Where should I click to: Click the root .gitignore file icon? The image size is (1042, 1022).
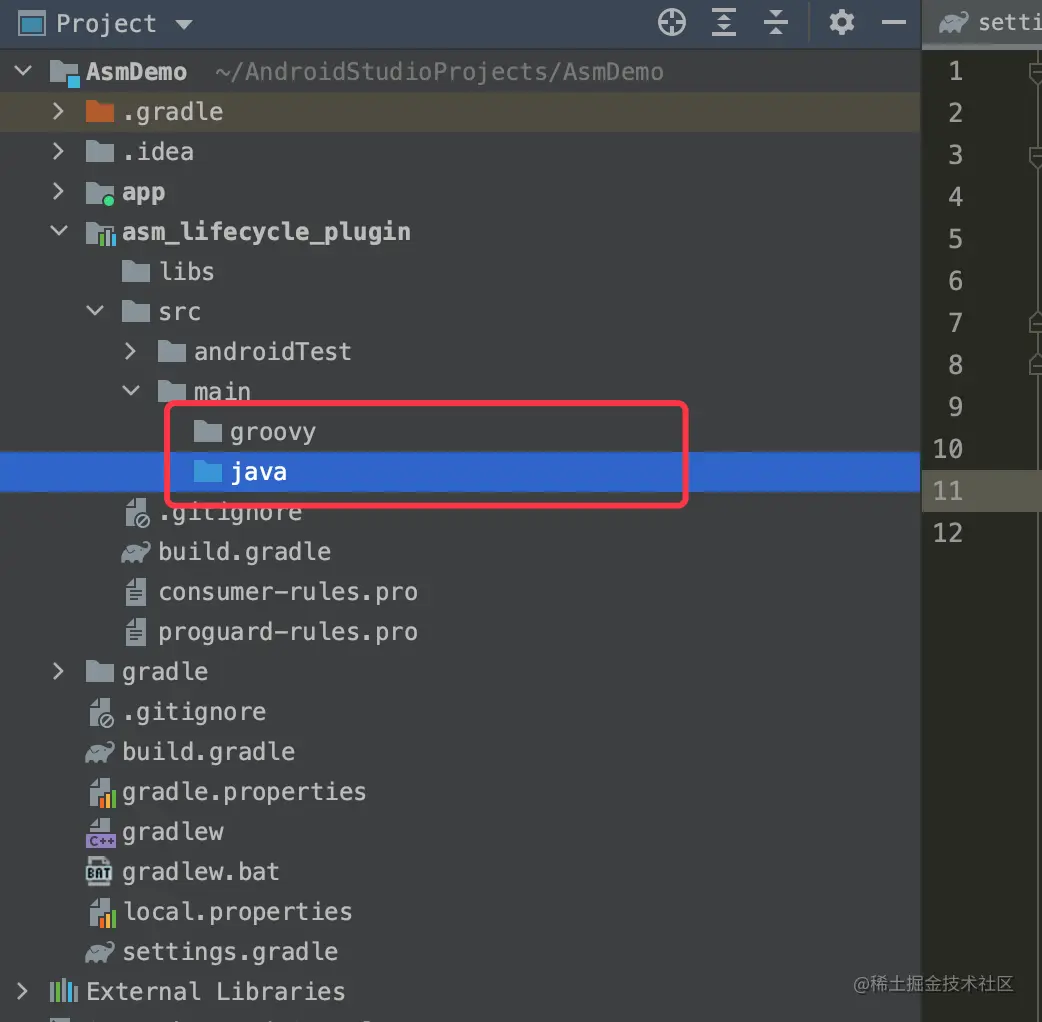pyautogui.click(x=101, y=712)
